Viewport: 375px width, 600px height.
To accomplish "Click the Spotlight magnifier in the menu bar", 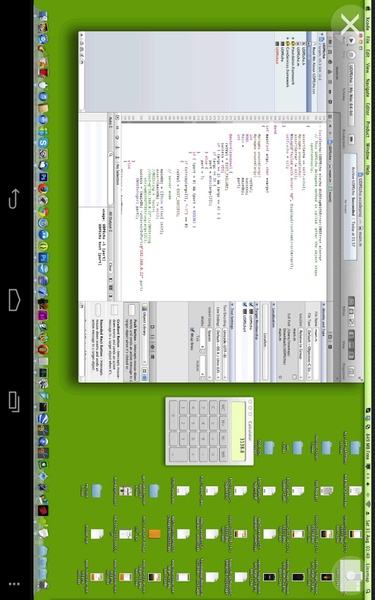I will coord(368,592).
